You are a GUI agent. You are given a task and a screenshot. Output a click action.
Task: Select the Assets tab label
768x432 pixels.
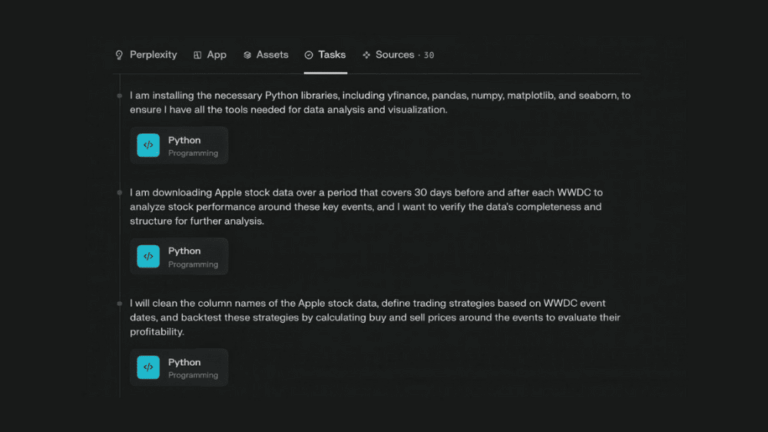click(272, 55)
